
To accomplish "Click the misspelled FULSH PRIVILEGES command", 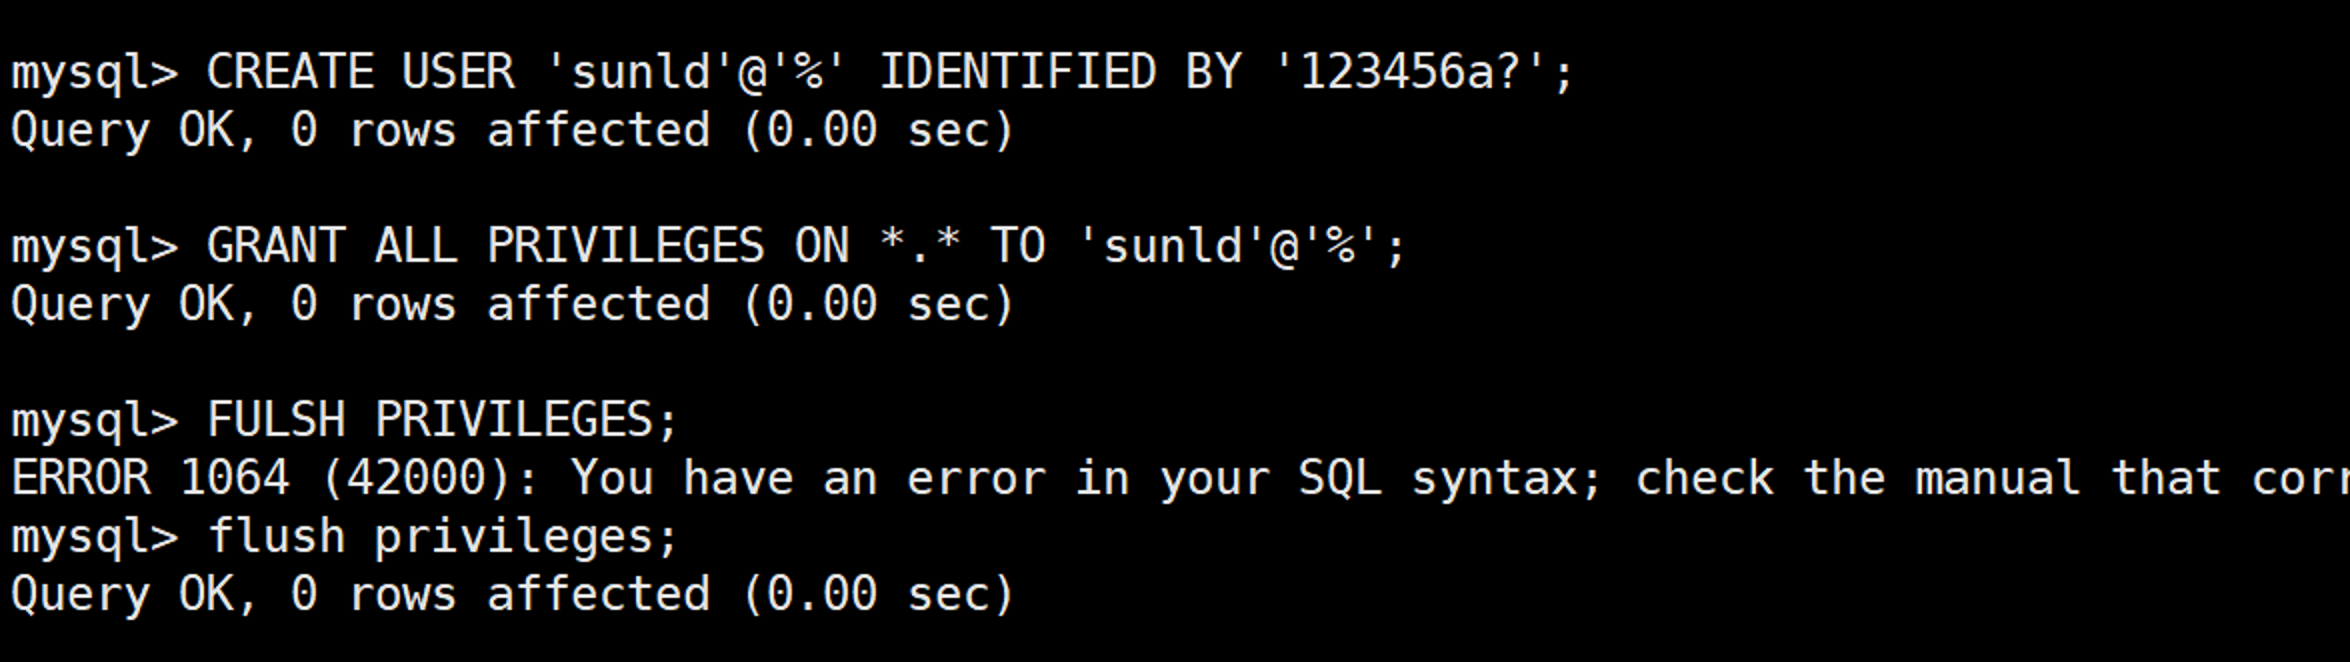I will [x=443, y=420].
